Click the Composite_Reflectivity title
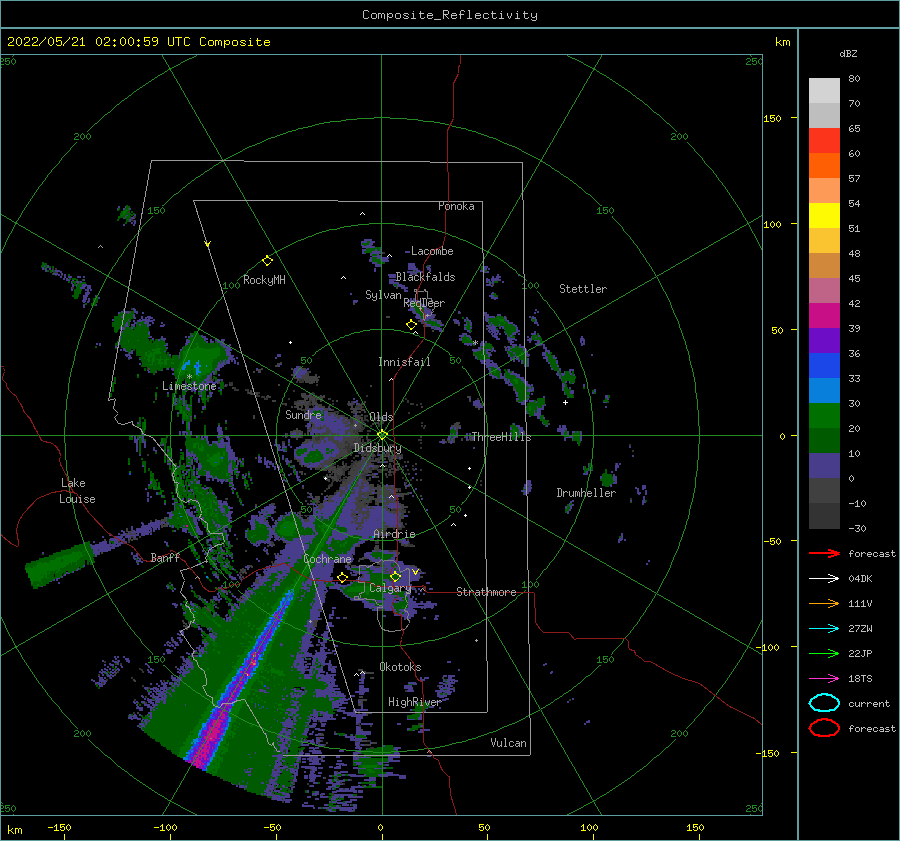900x841 pixels. pyautogui.click(x=450, y=15)
